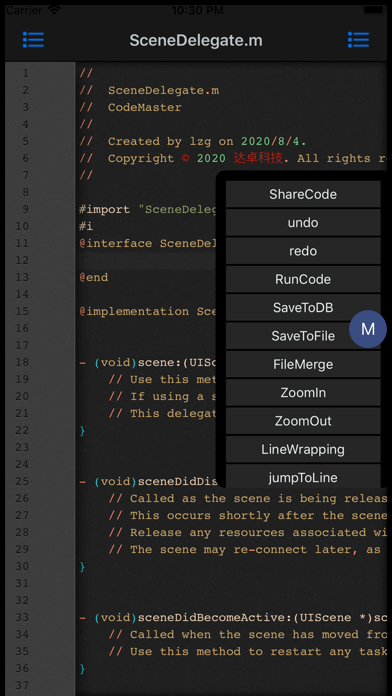Tap ZoomIn in the menu
392x696 pixels.
coord(303,393)
